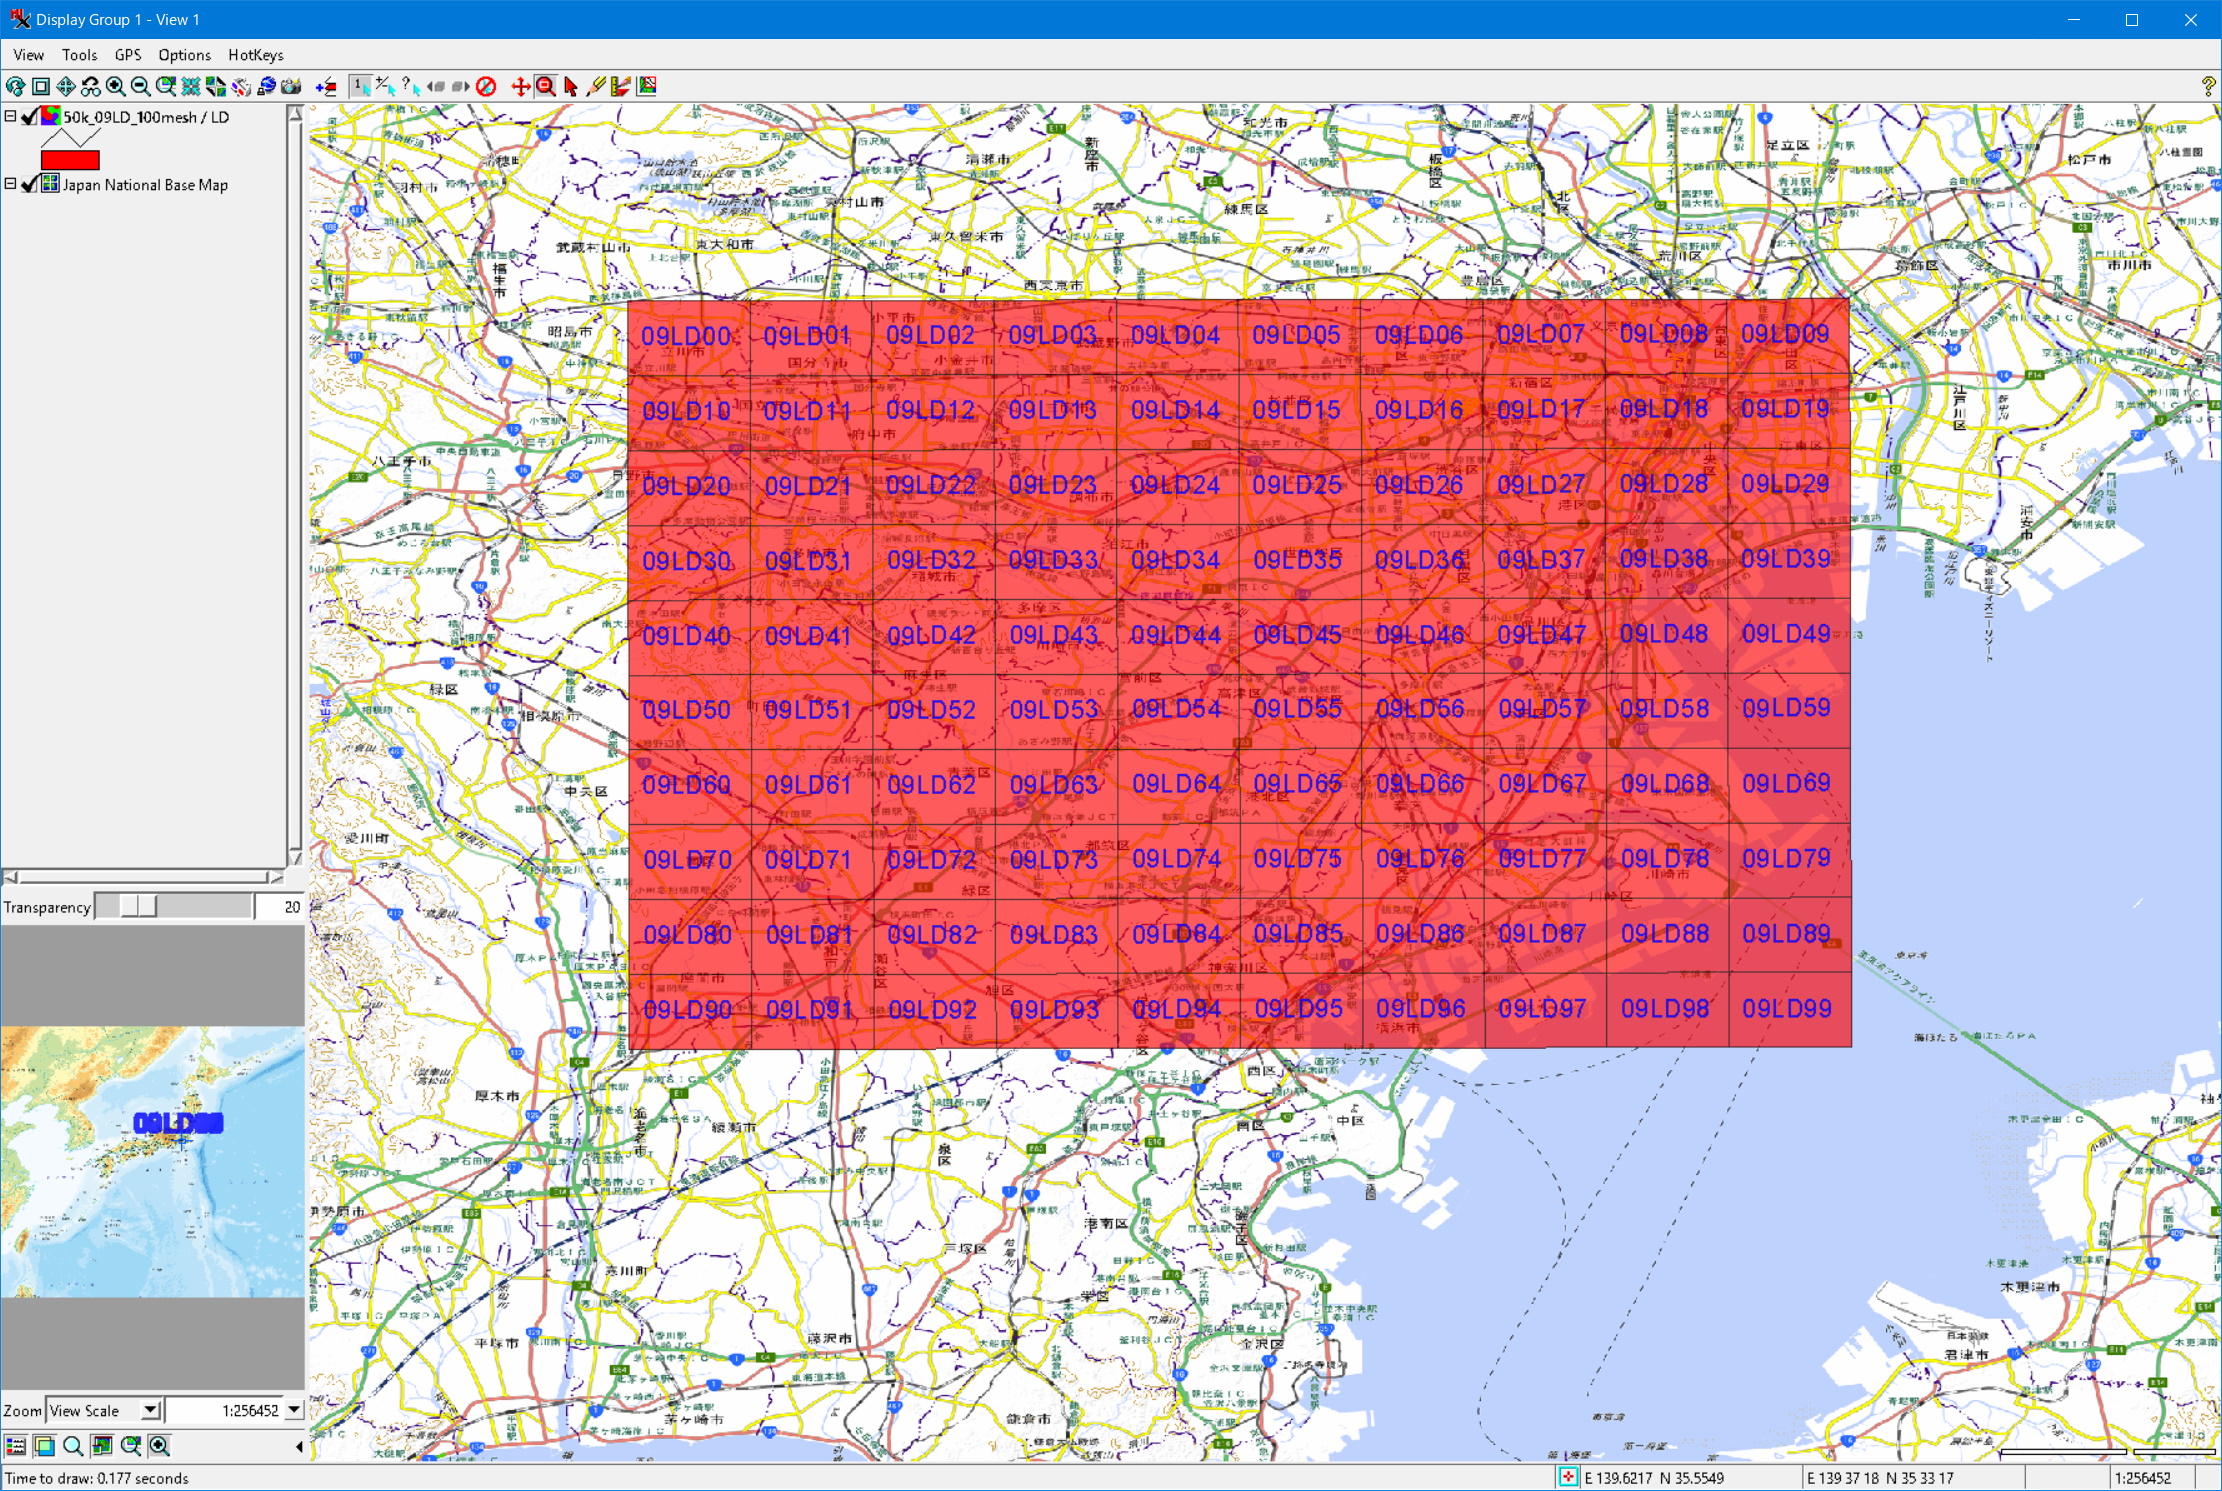Click the split map tiles icon
The image size is (2222, 1491).
pyautogui.click(x=215, y=87)
